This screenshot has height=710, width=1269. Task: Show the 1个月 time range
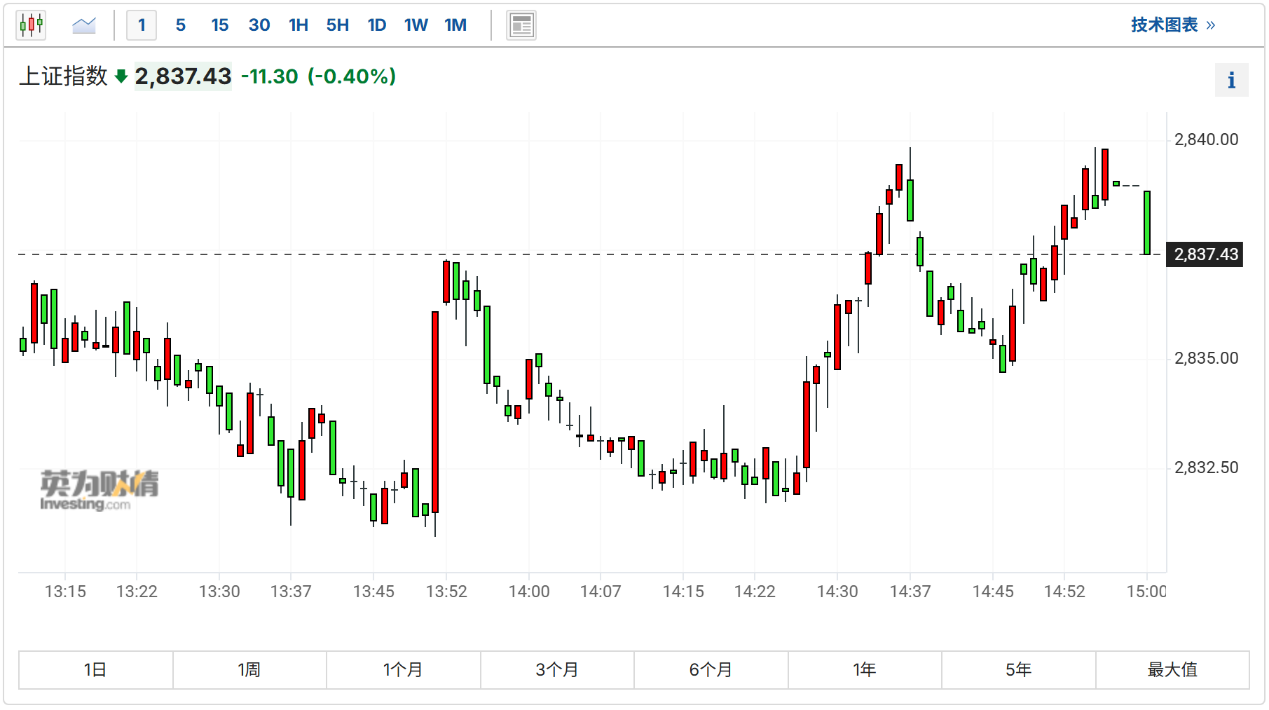[403, 670]
